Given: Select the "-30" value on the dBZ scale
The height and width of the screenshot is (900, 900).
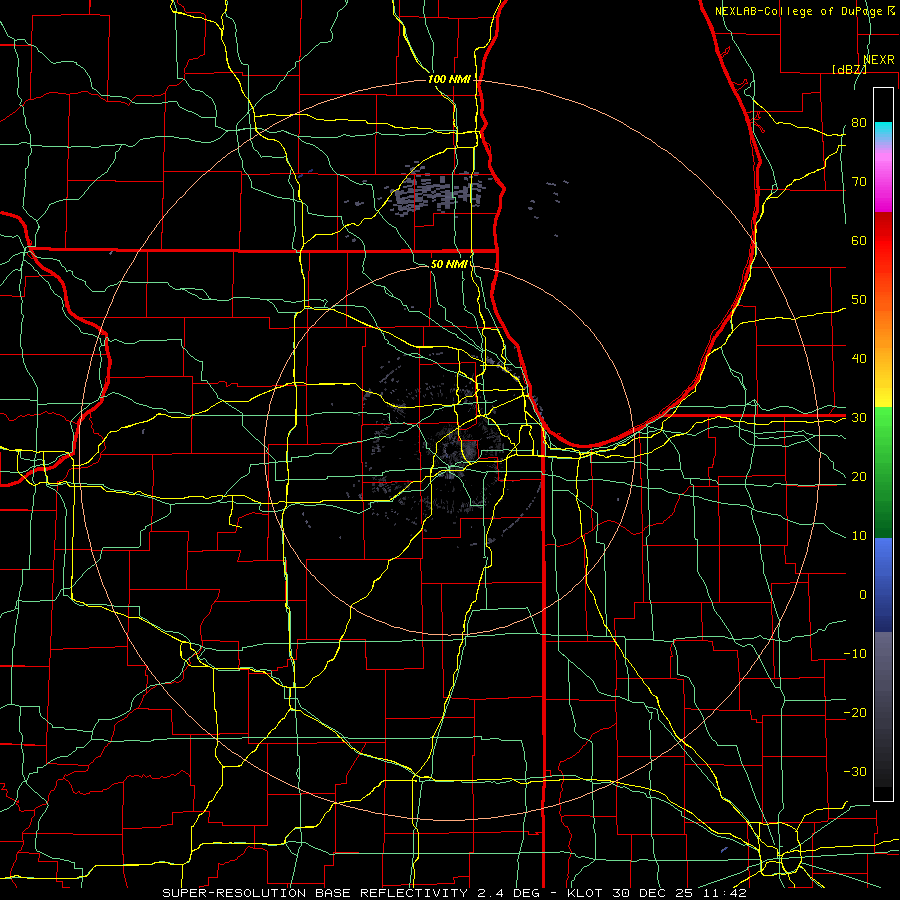Looking at the screenshot, I should coord(855,771).
